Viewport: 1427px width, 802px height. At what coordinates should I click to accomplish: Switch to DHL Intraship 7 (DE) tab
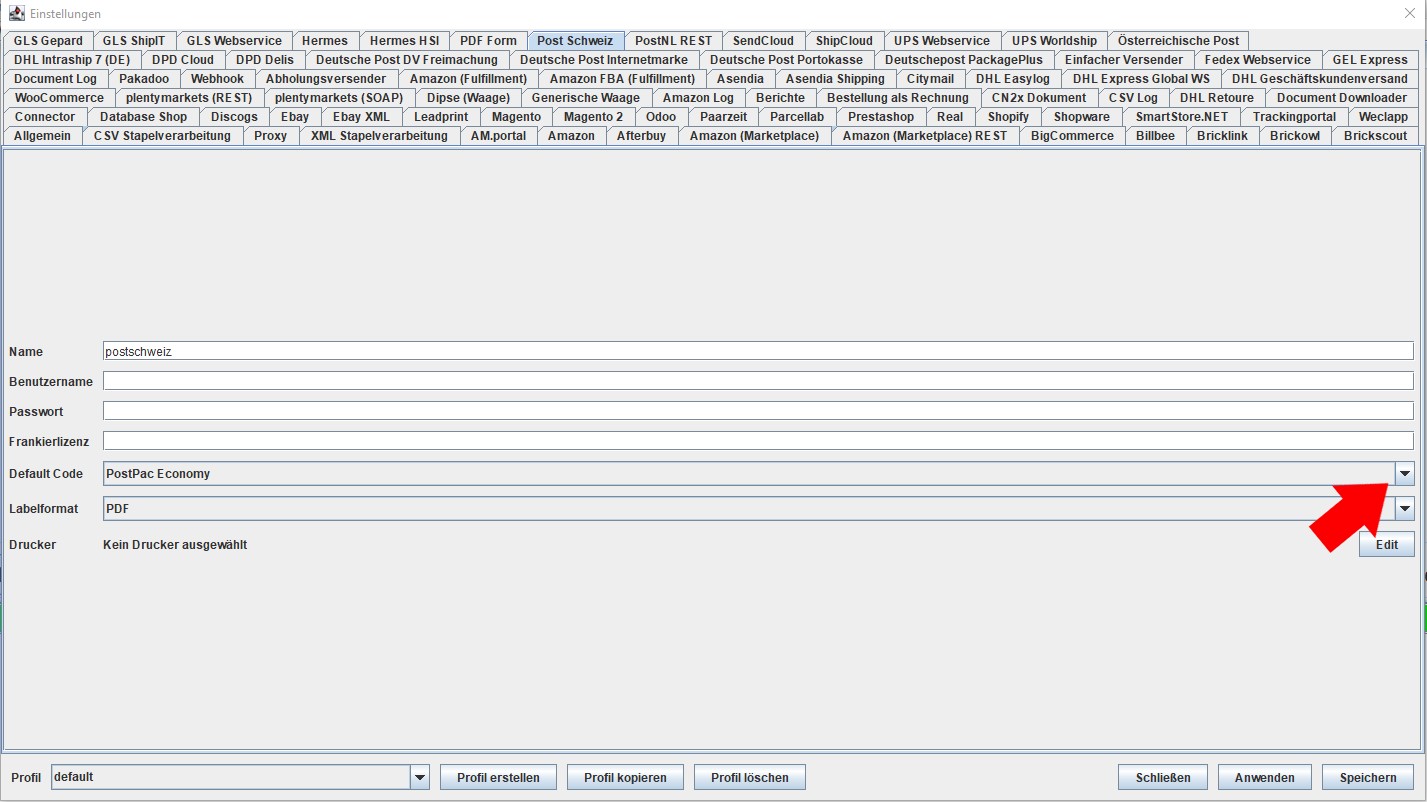point(72,60)
